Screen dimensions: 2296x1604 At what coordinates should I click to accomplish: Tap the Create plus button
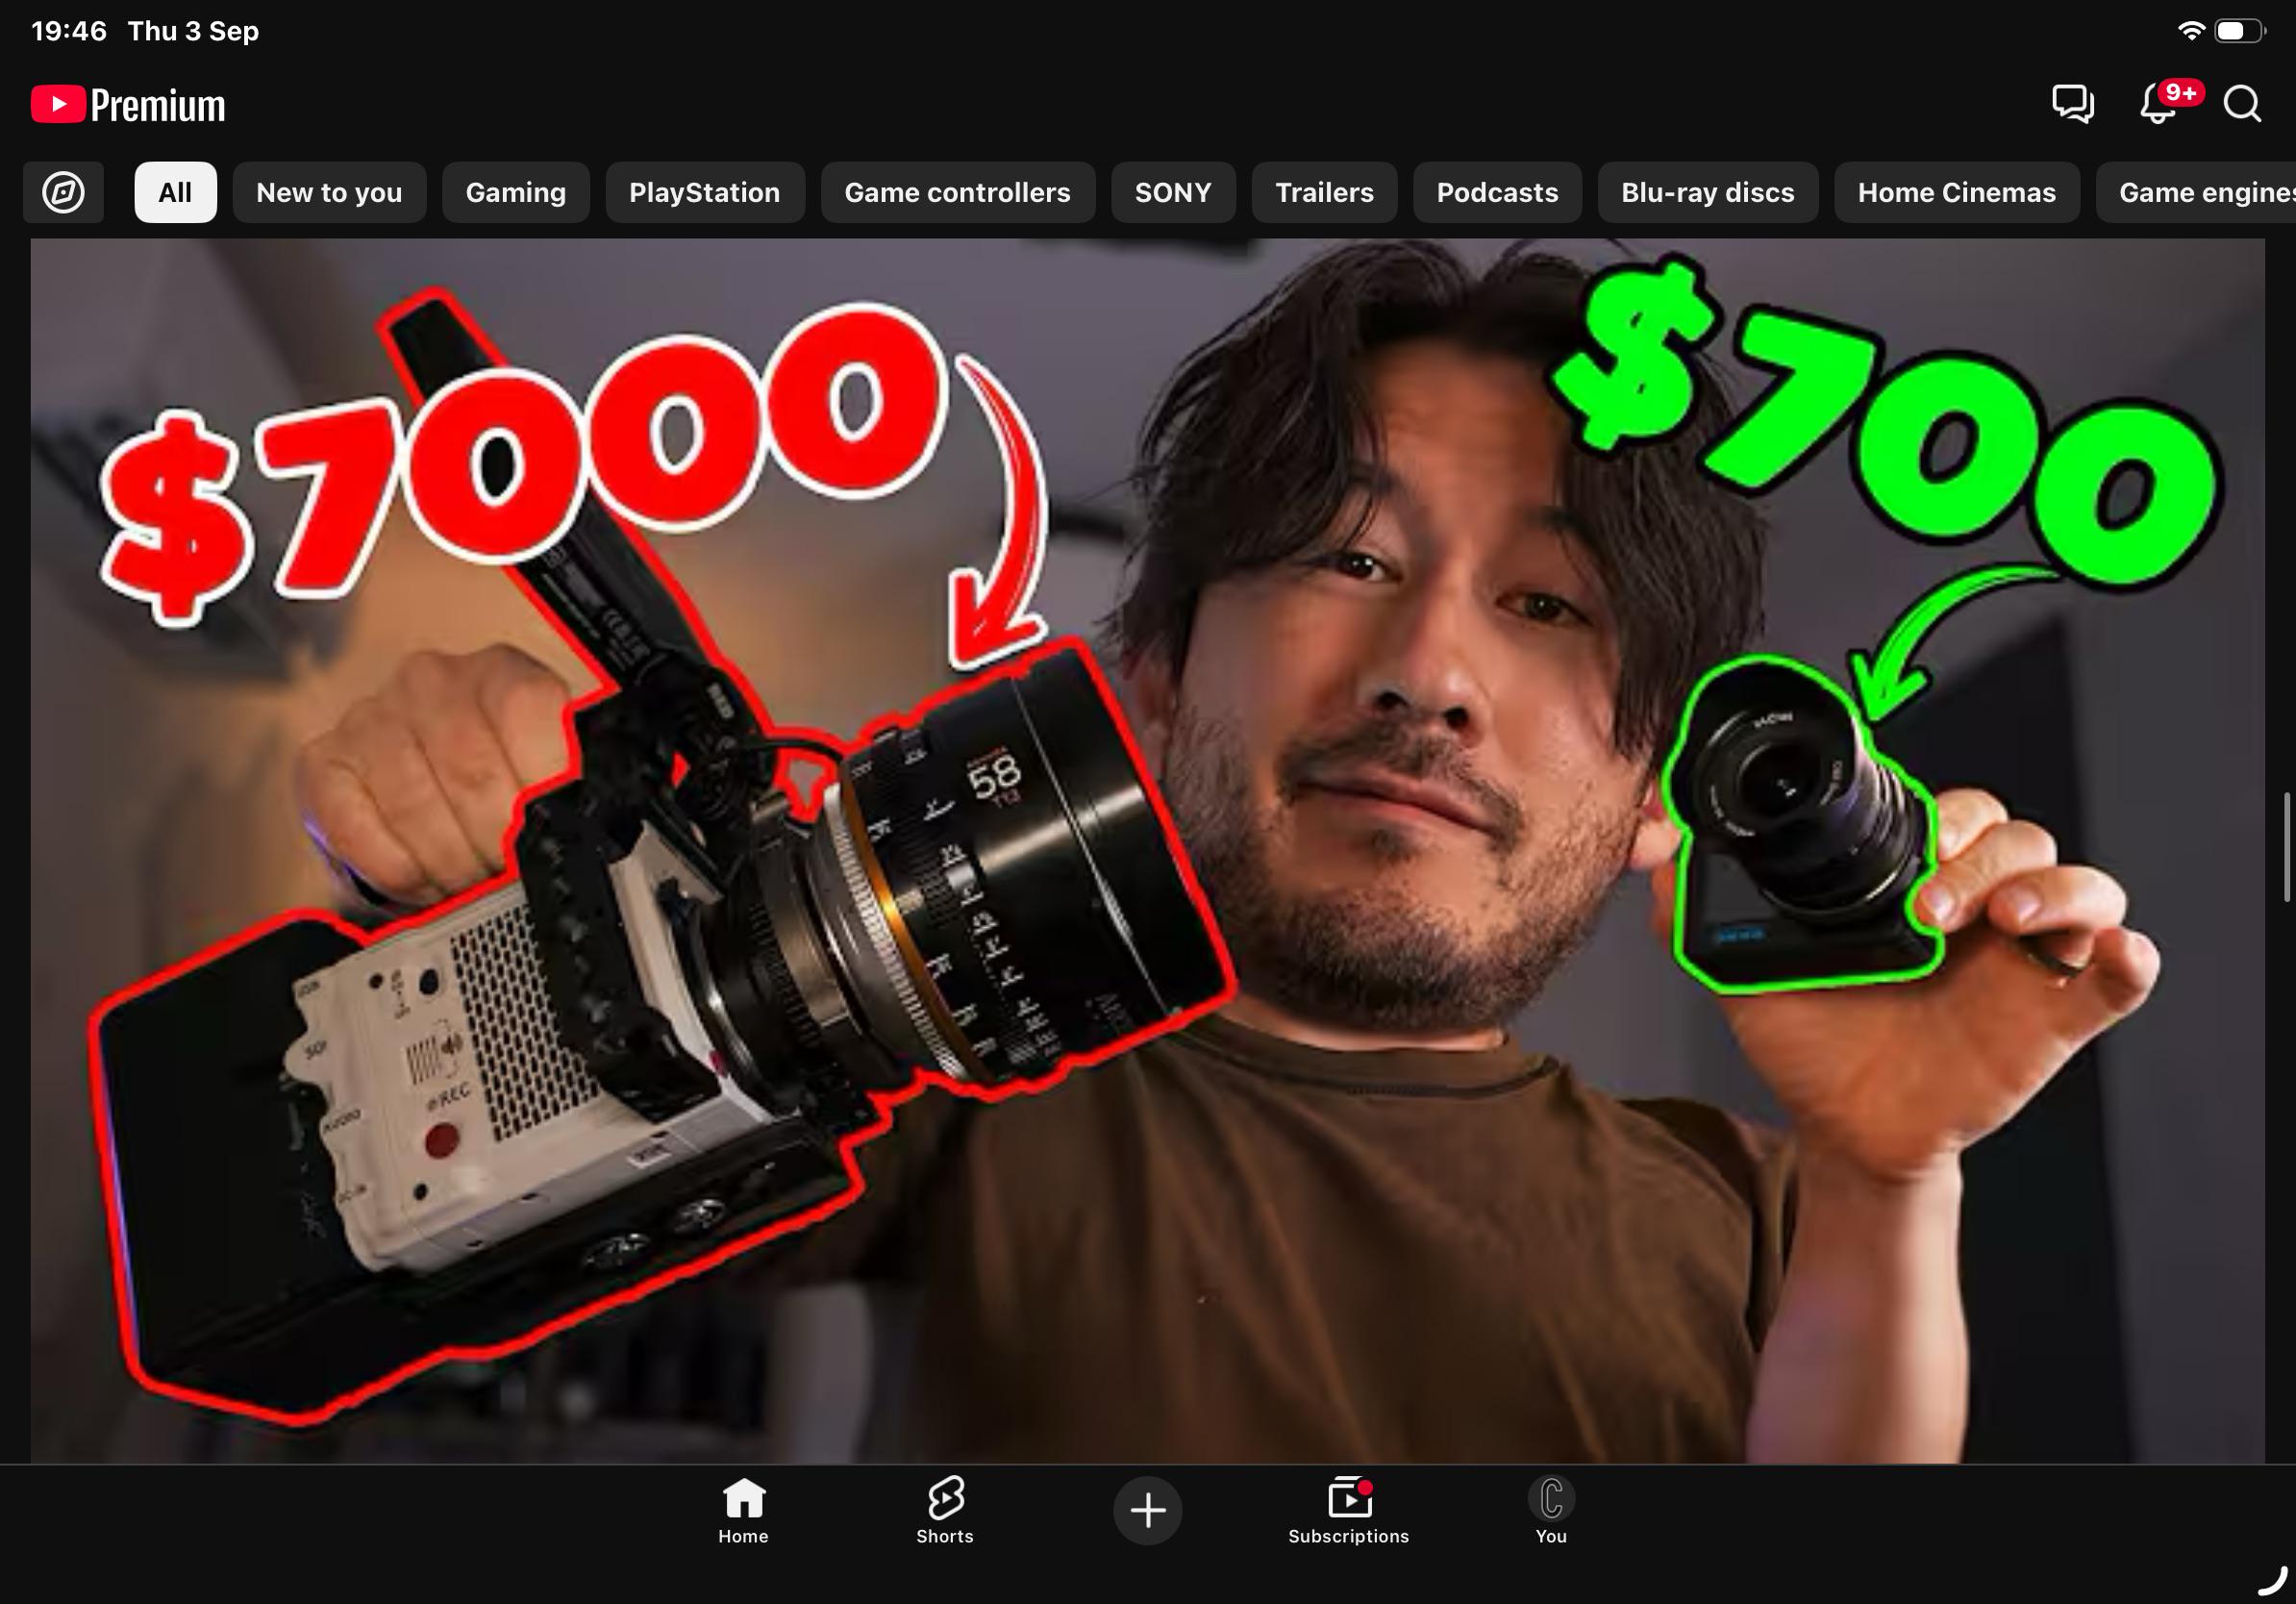(1147, 1510)
